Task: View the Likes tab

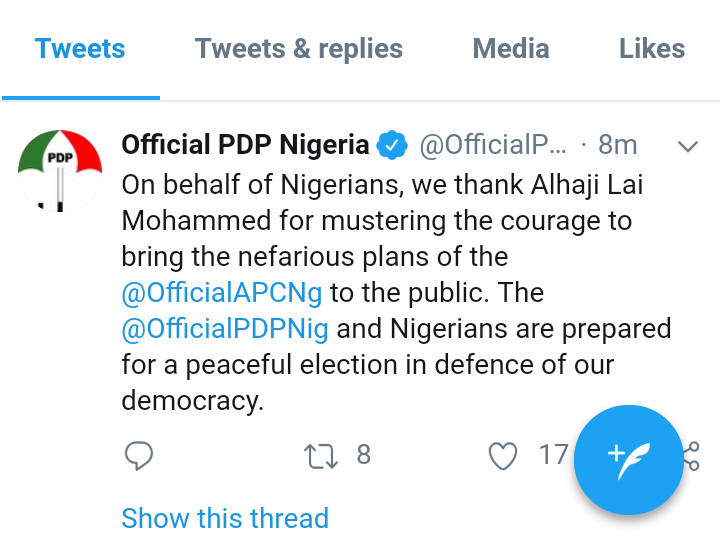Action: click(x=652, y=49)
